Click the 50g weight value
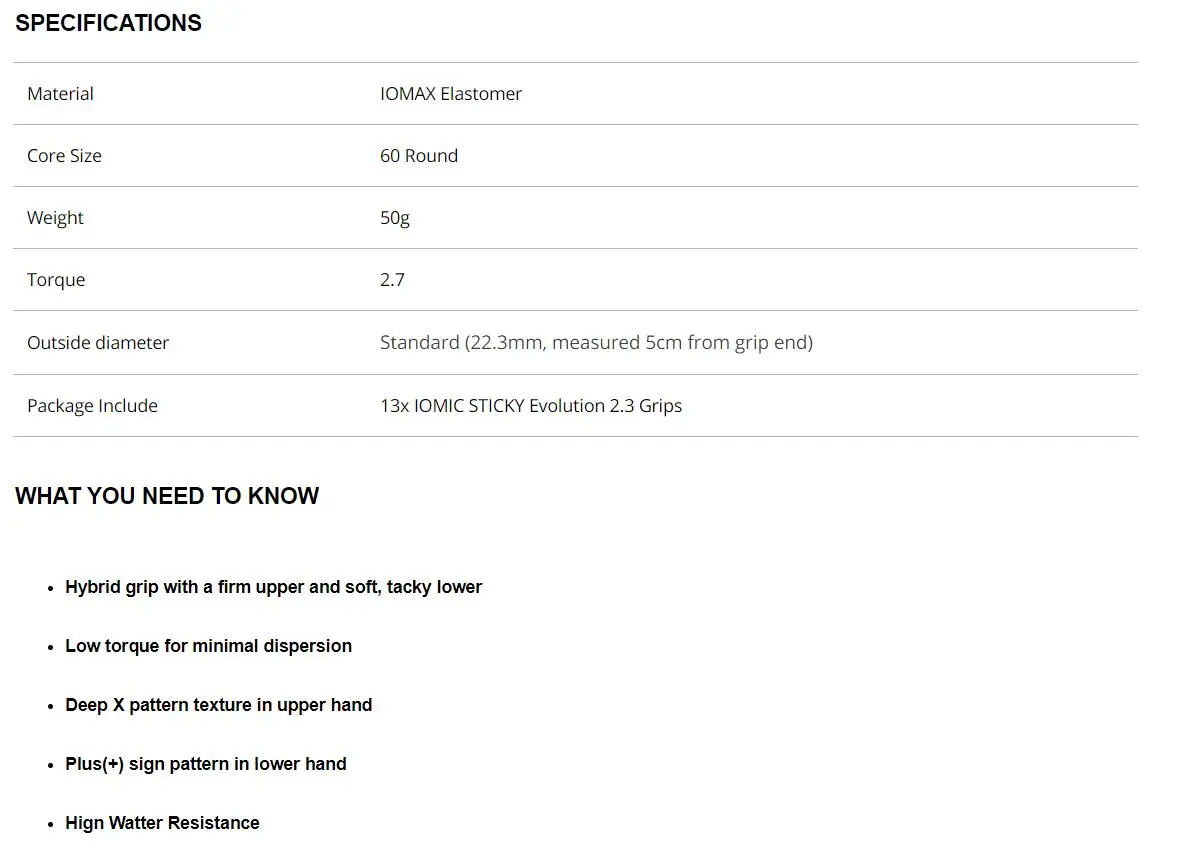1177x848 pixels. tap(394, 218)
